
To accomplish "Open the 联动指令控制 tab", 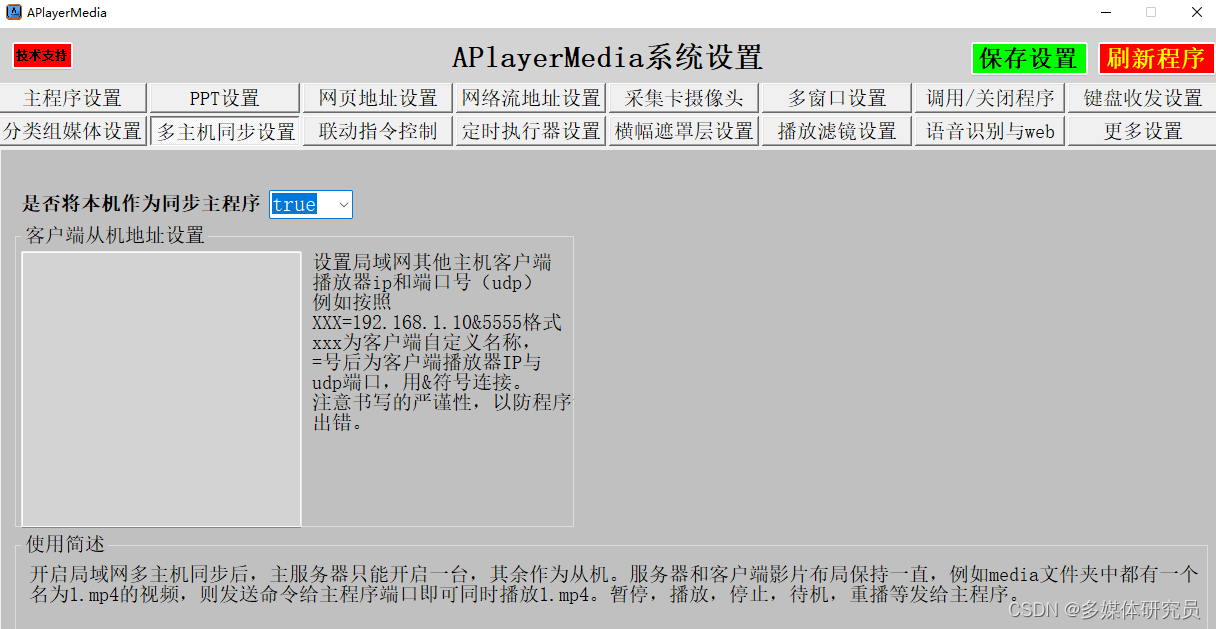I will pos(378,131).
